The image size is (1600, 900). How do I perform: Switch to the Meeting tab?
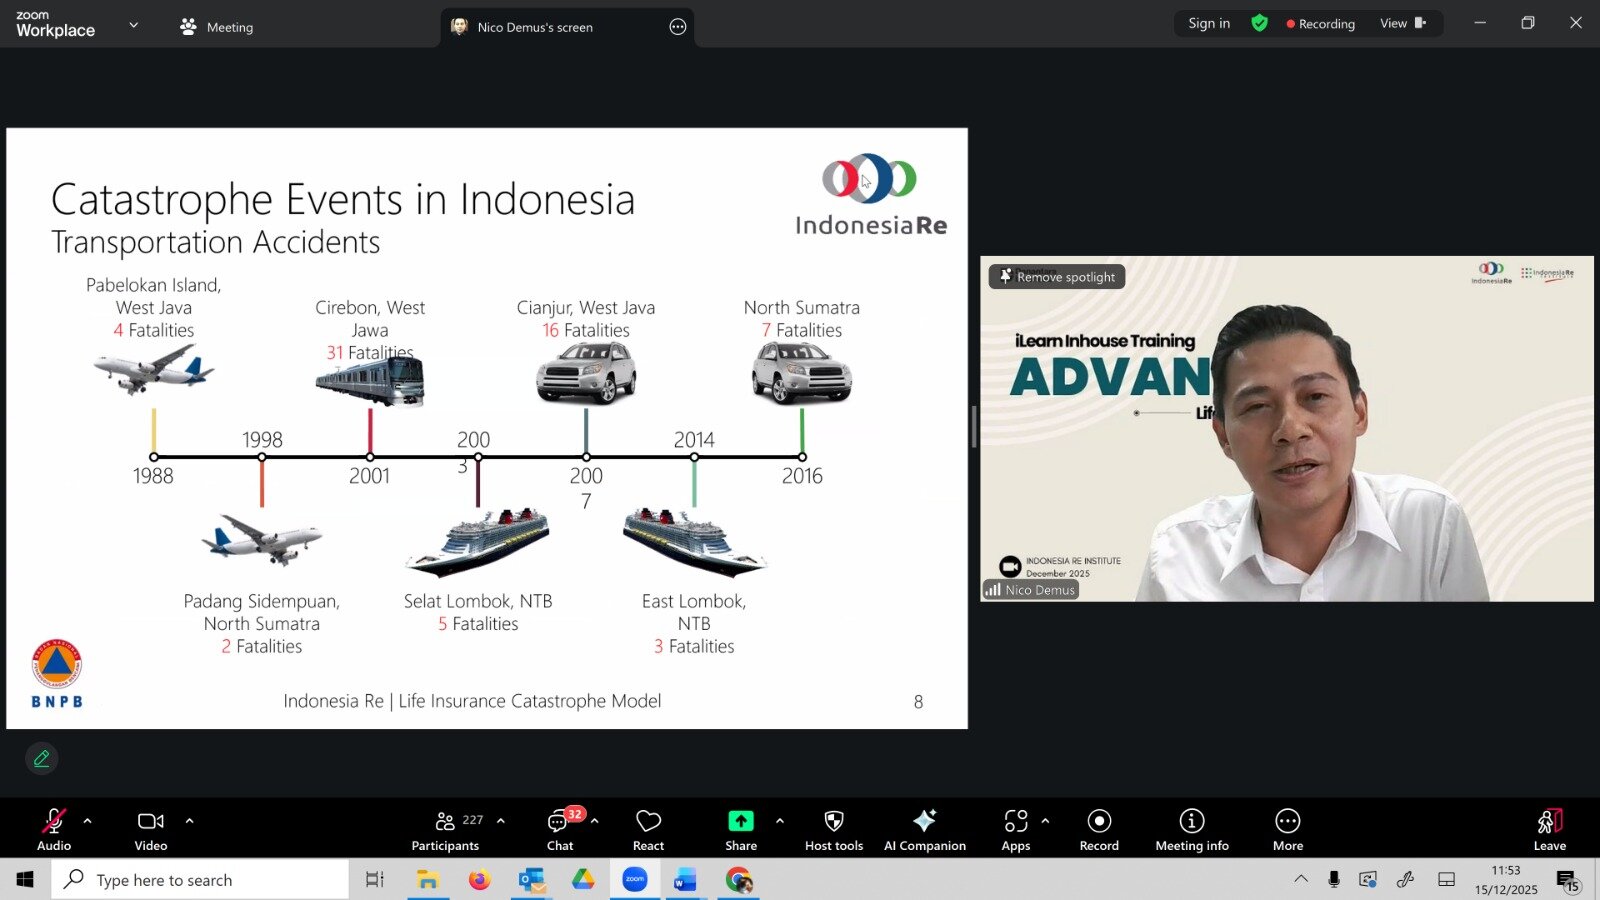point(217,27)
